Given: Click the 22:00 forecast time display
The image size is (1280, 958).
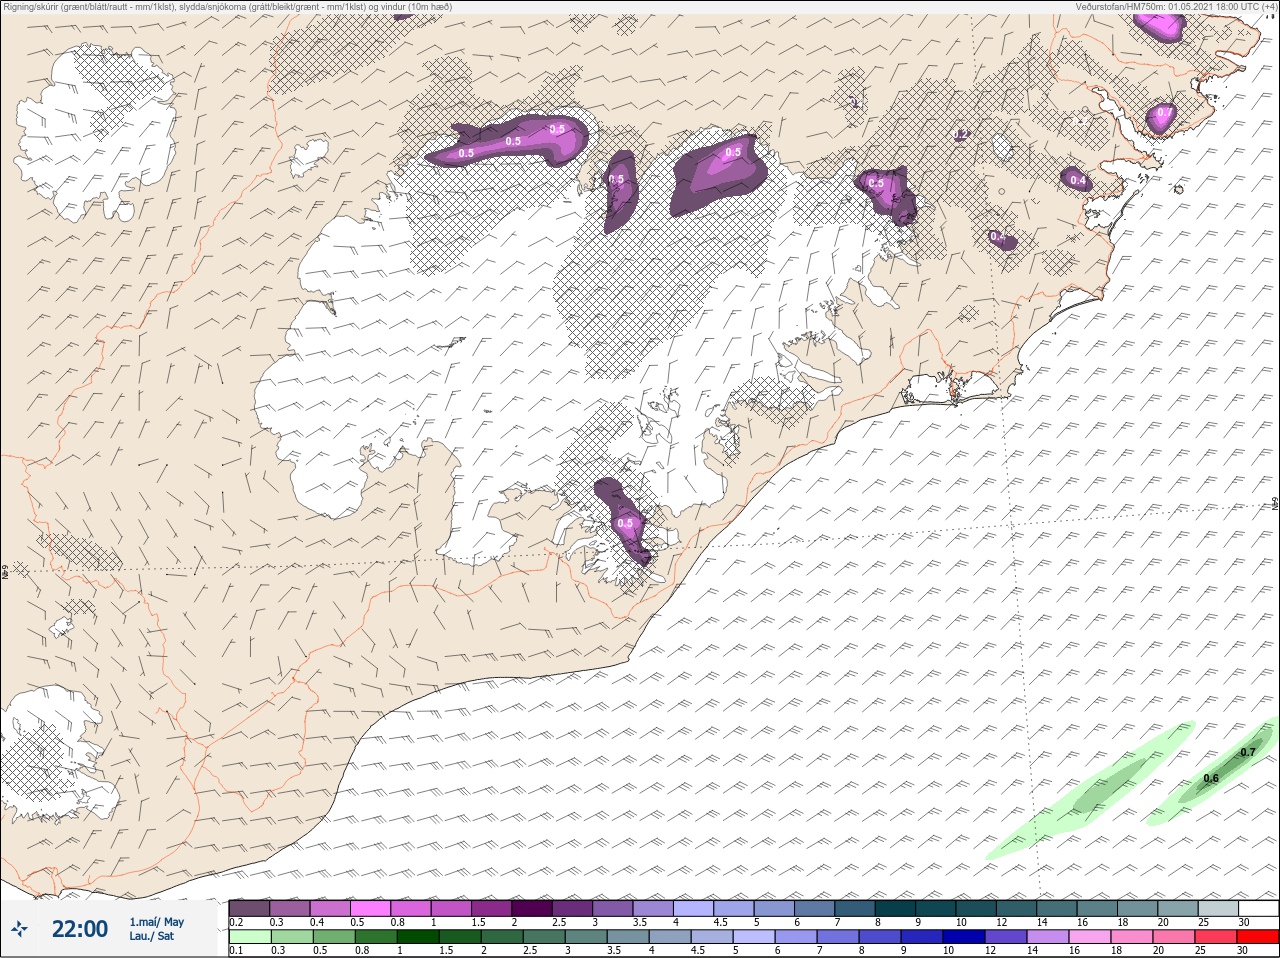Looking at the screenshot, I should pos(79,929).
